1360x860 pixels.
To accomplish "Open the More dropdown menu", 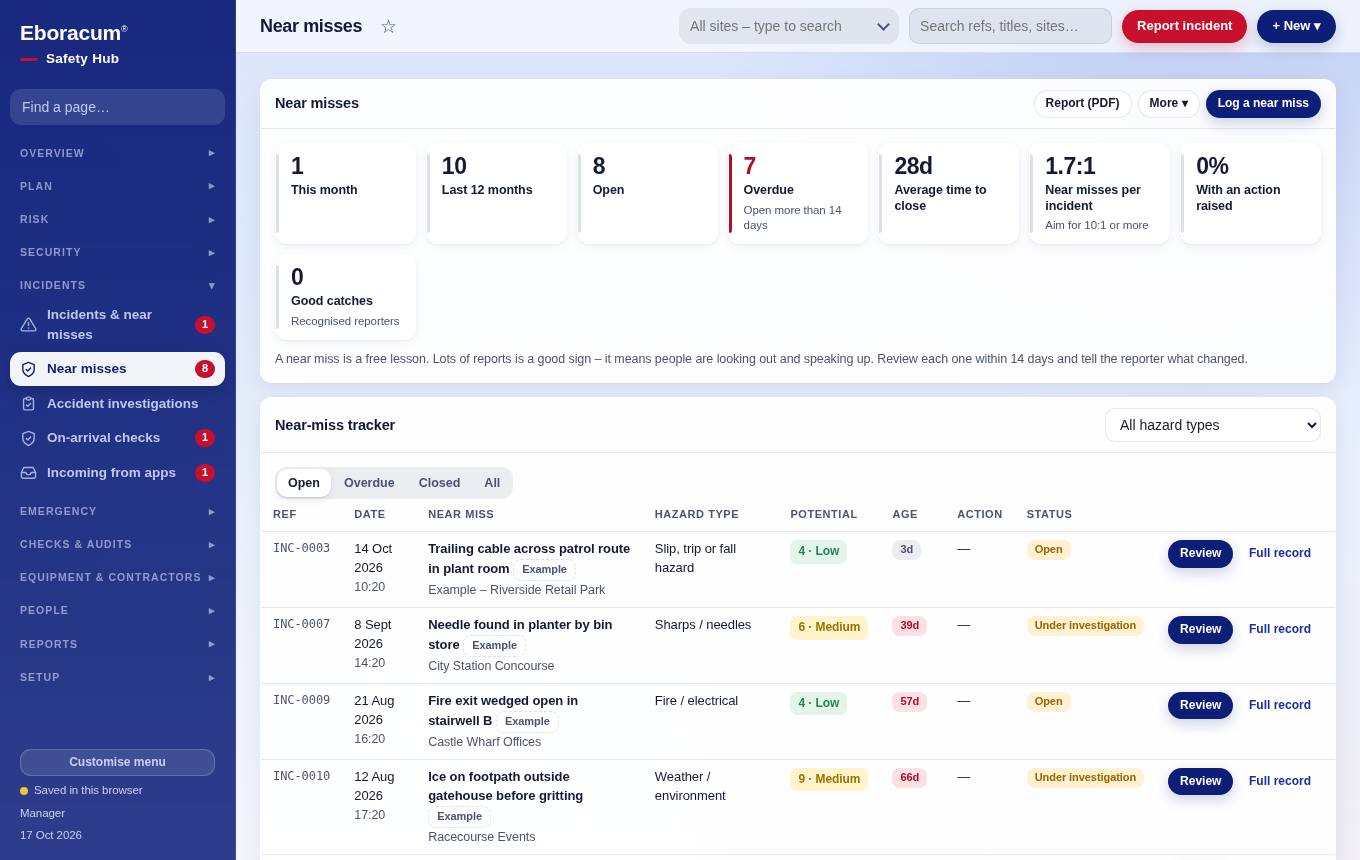I will click(1168, 104).
